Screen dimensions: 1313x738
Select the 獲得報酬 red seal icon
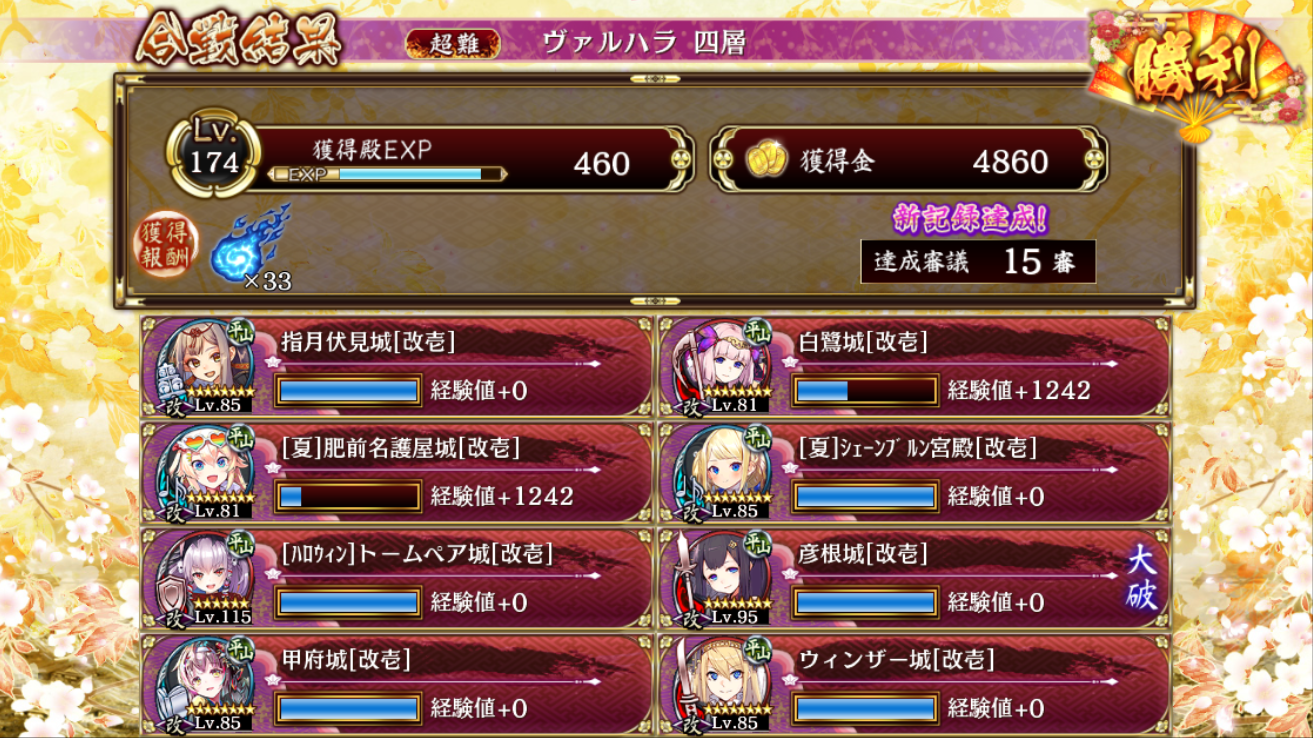click(167, 245)
